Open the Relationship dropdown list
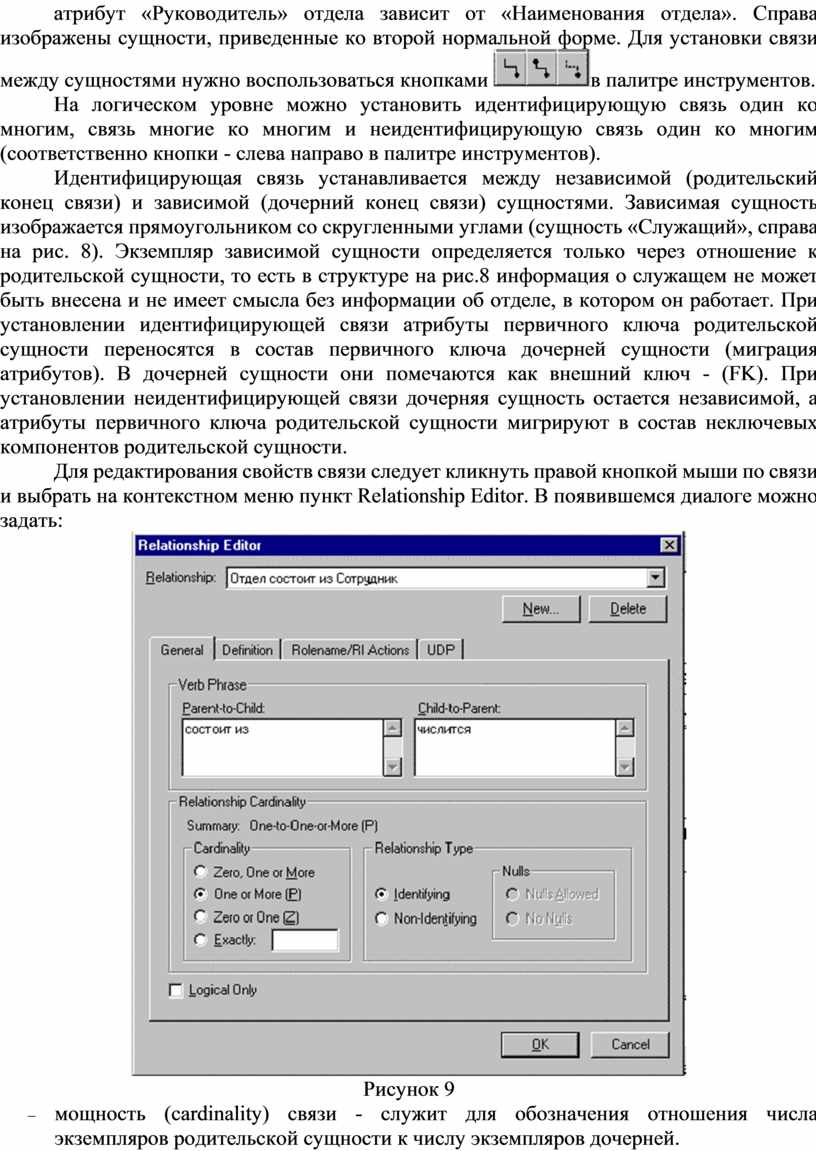Image resolution: width=816 pixels, height=1151 pixels. (x=656, y=578)
